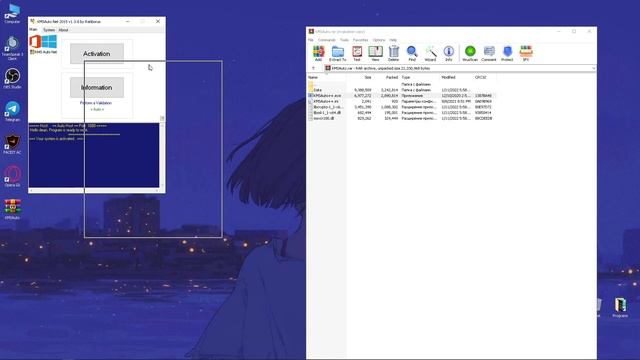The width and height of the screenshot is (640, 360).
Task: Minimize the KMSAuto Net window
Action: (x=128, y=21)
